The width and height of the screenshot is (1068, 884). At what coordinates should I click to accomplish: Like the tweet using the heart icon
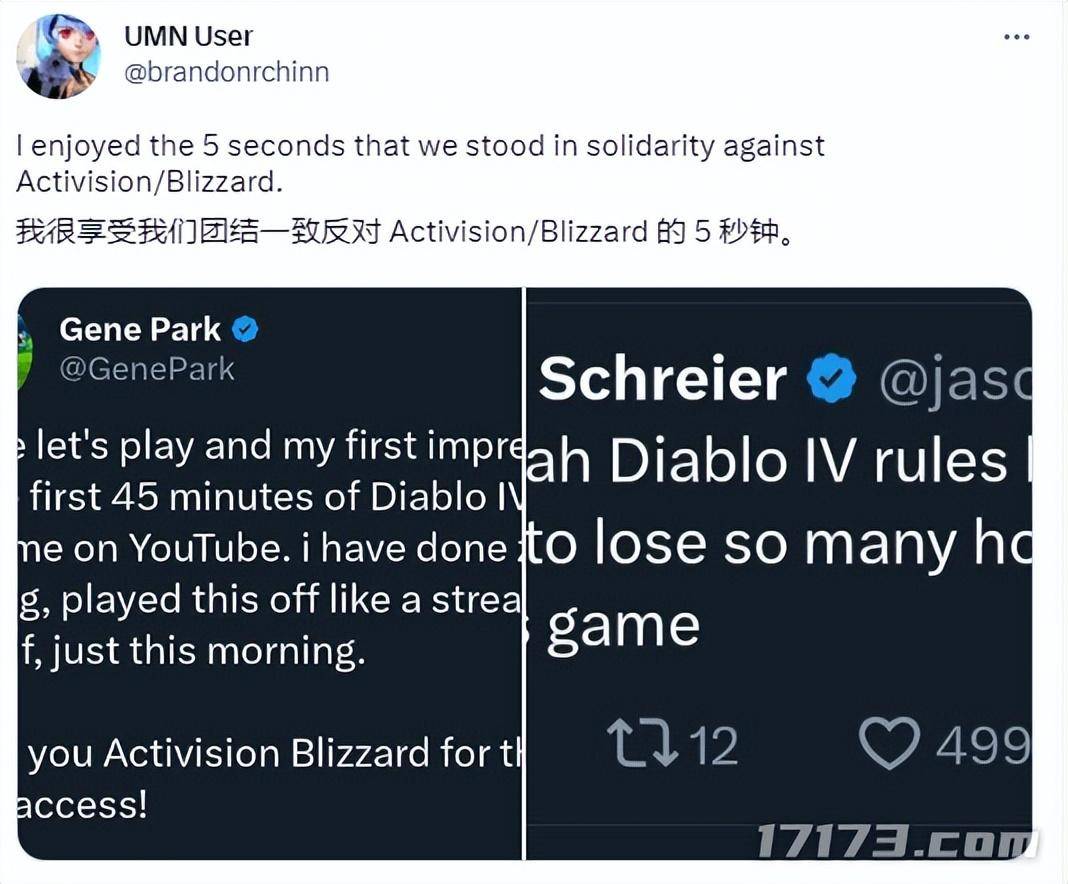point(889,744)
